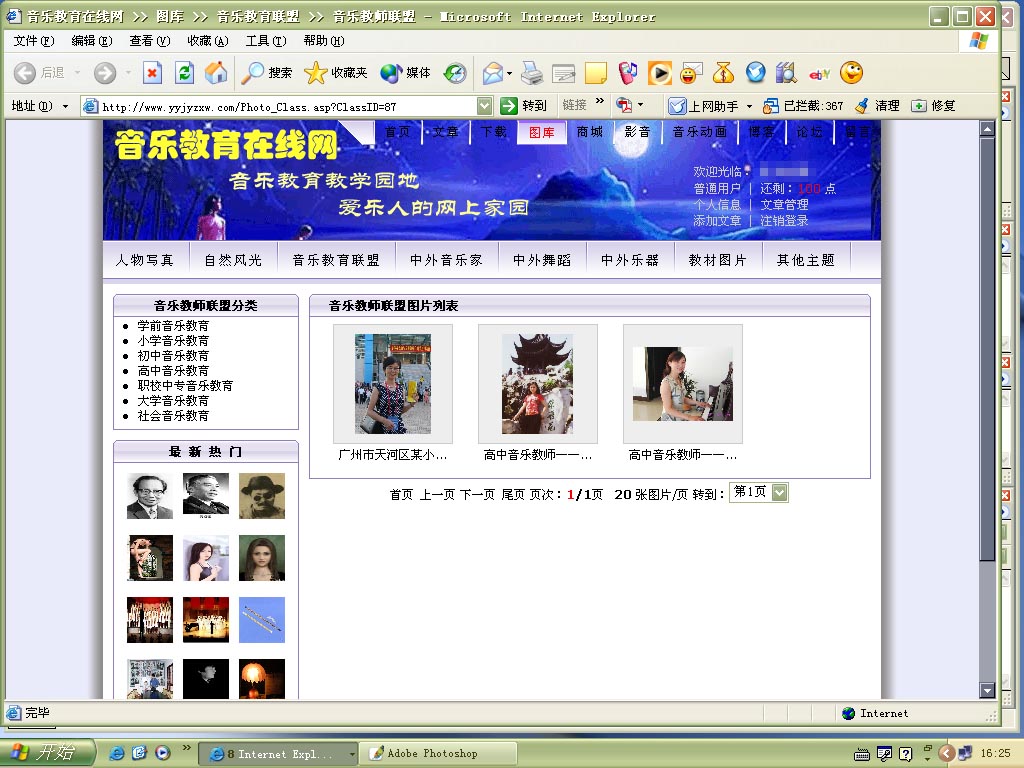
Task: Switch to the 图库 navigation tab
Action: coord(542,132)
